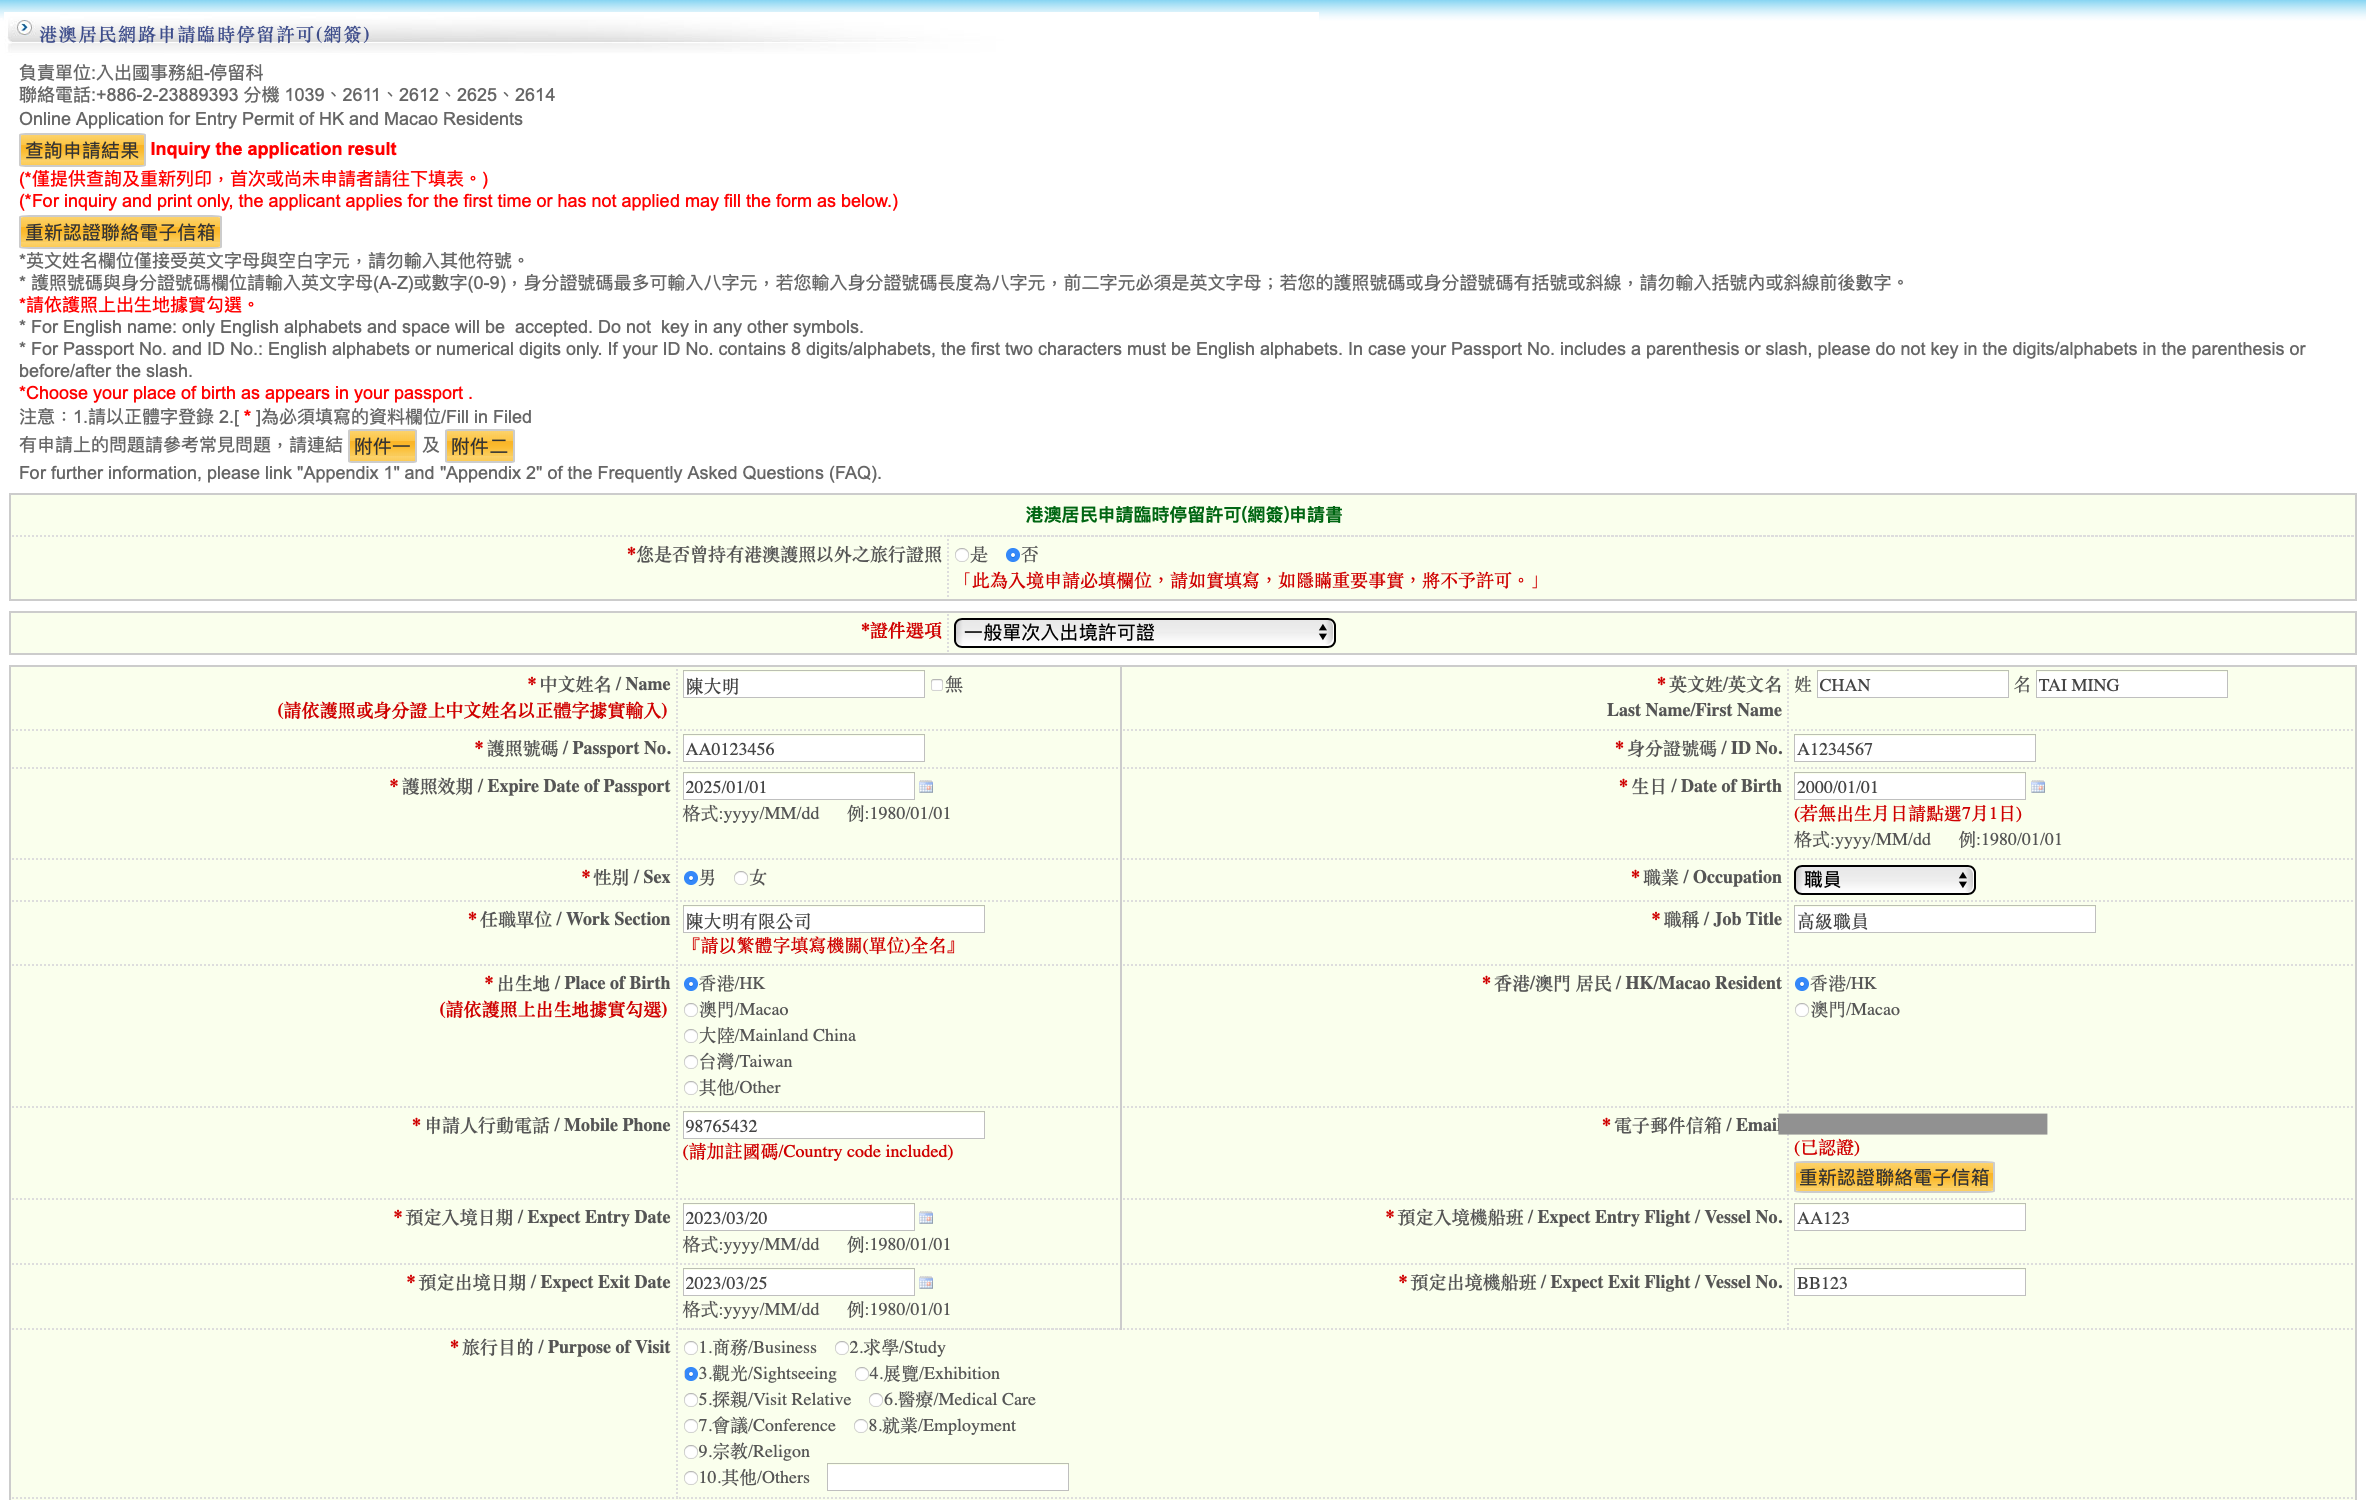2366x1500 pixels.
Task: Select 是 for other travel document question
Action: click(962, 555)
